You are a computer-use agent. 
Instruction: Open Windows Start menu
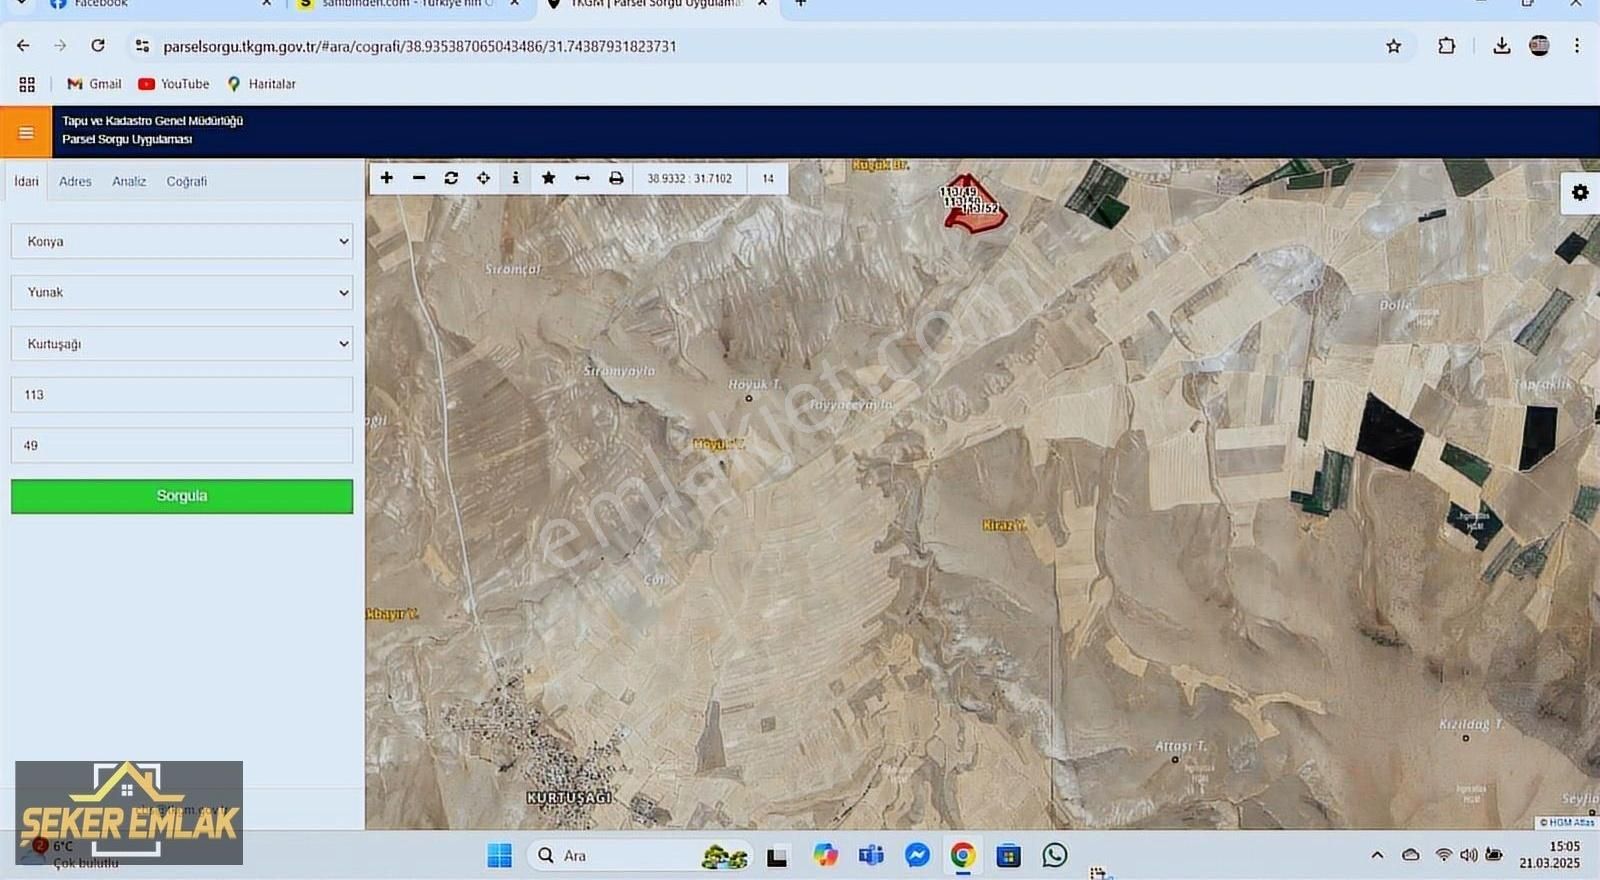click(x=499, y=855)
